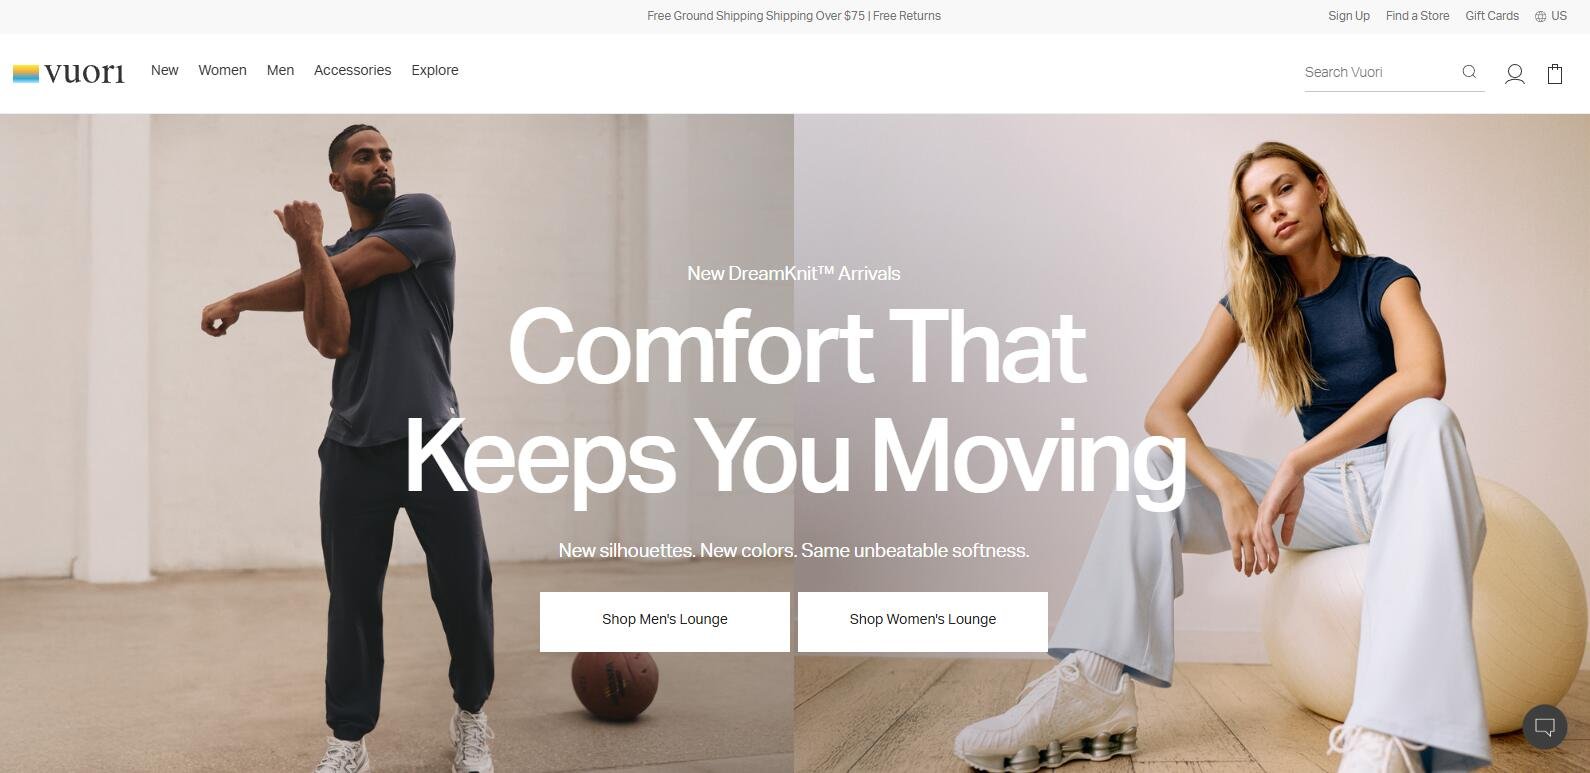Click Shop Women's Lounge button
1590x773 pixels.
pos(923,621)
